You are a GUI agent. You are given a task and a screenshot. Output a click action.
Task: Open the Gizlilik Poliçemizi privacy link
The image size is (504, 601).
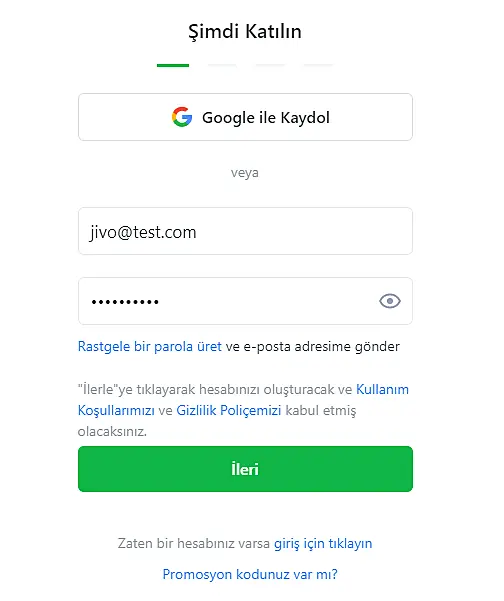[x=228, y=410]
